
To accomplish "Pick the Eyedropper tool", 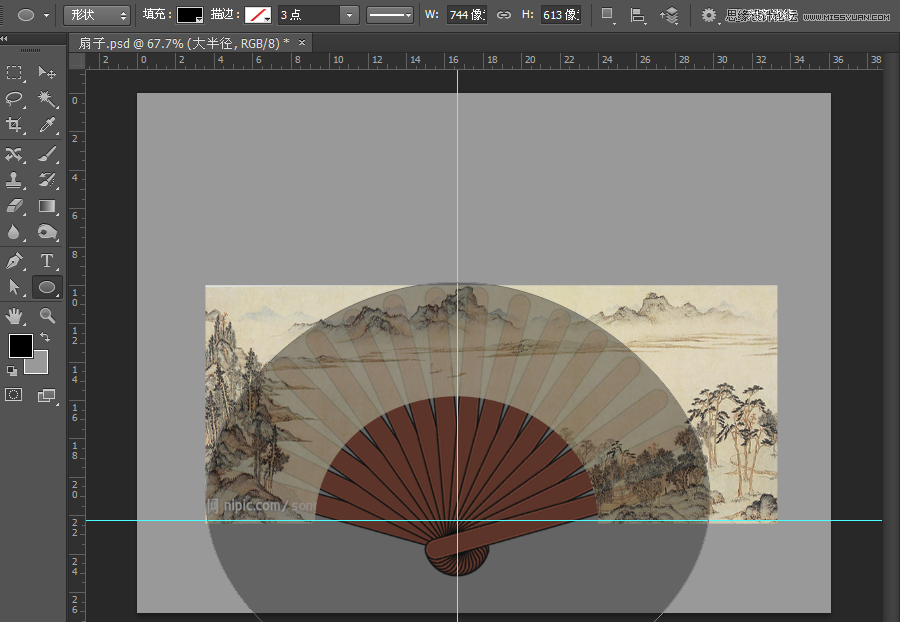I will (x=47, y=125).
